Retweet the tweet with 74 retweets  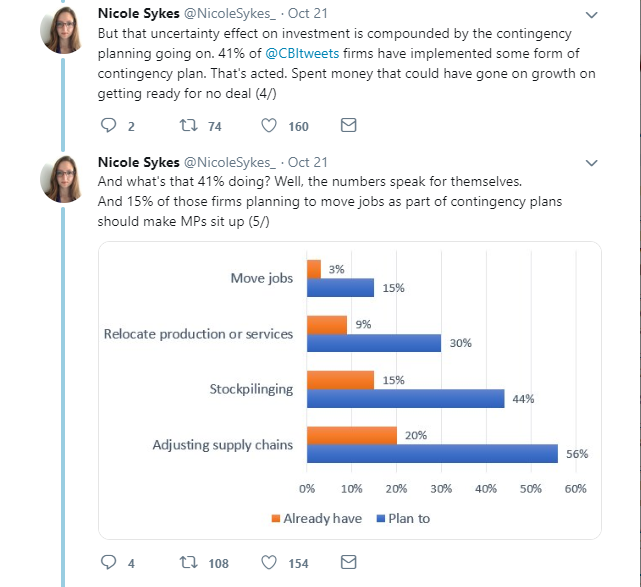click(x=189, y=125)
